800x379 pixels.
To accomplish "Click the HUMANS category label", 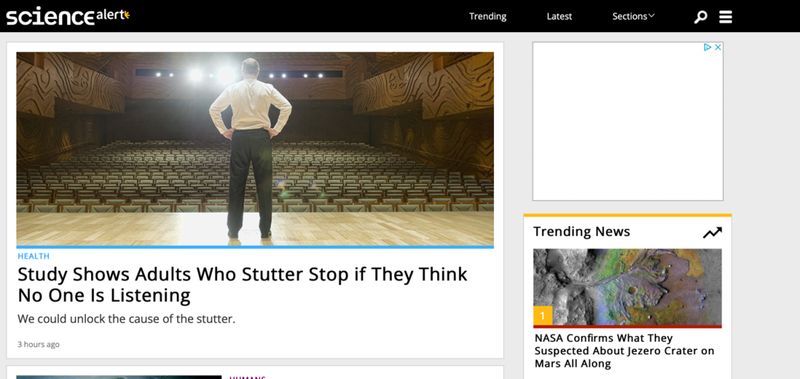I will (x=247, y=377).
